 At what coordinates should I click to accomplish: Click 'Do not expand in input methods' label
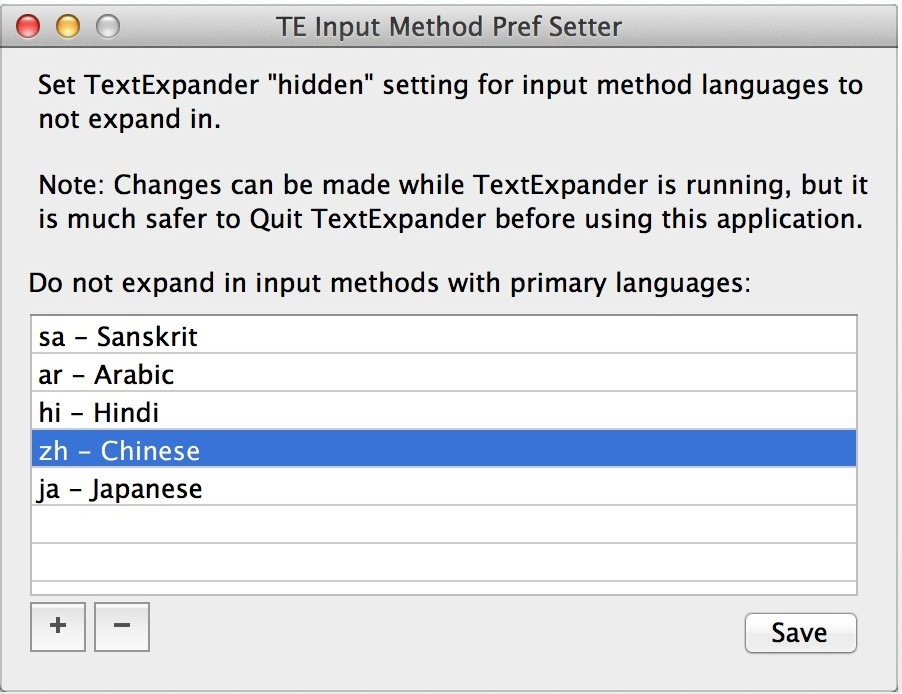(x=390, y=283)
